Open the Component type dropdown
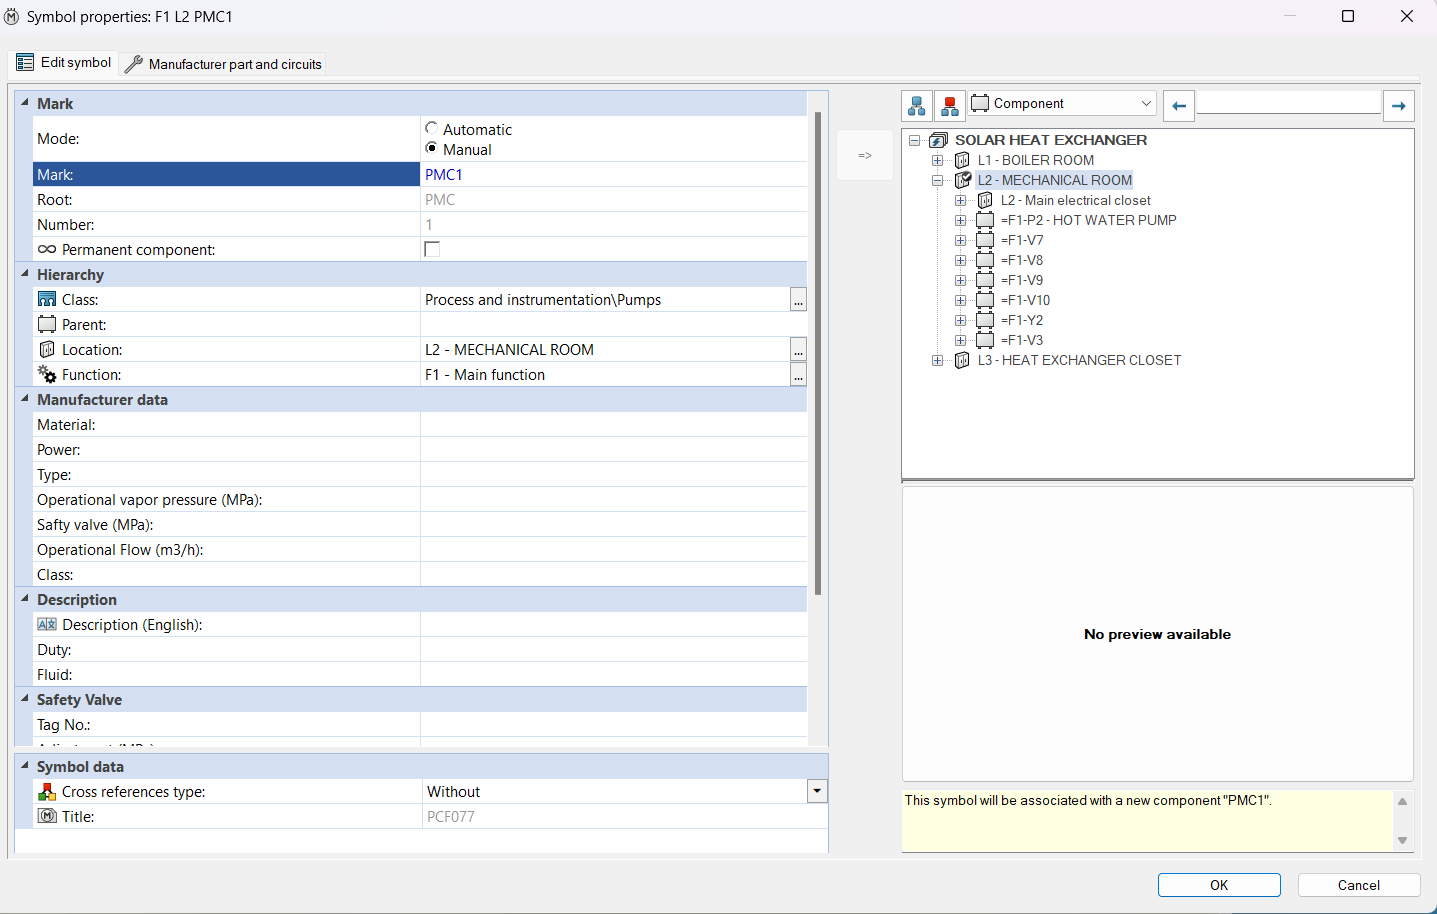Image resolution: width=1437 pixels, height=914 pixels. pos(1062,103)
